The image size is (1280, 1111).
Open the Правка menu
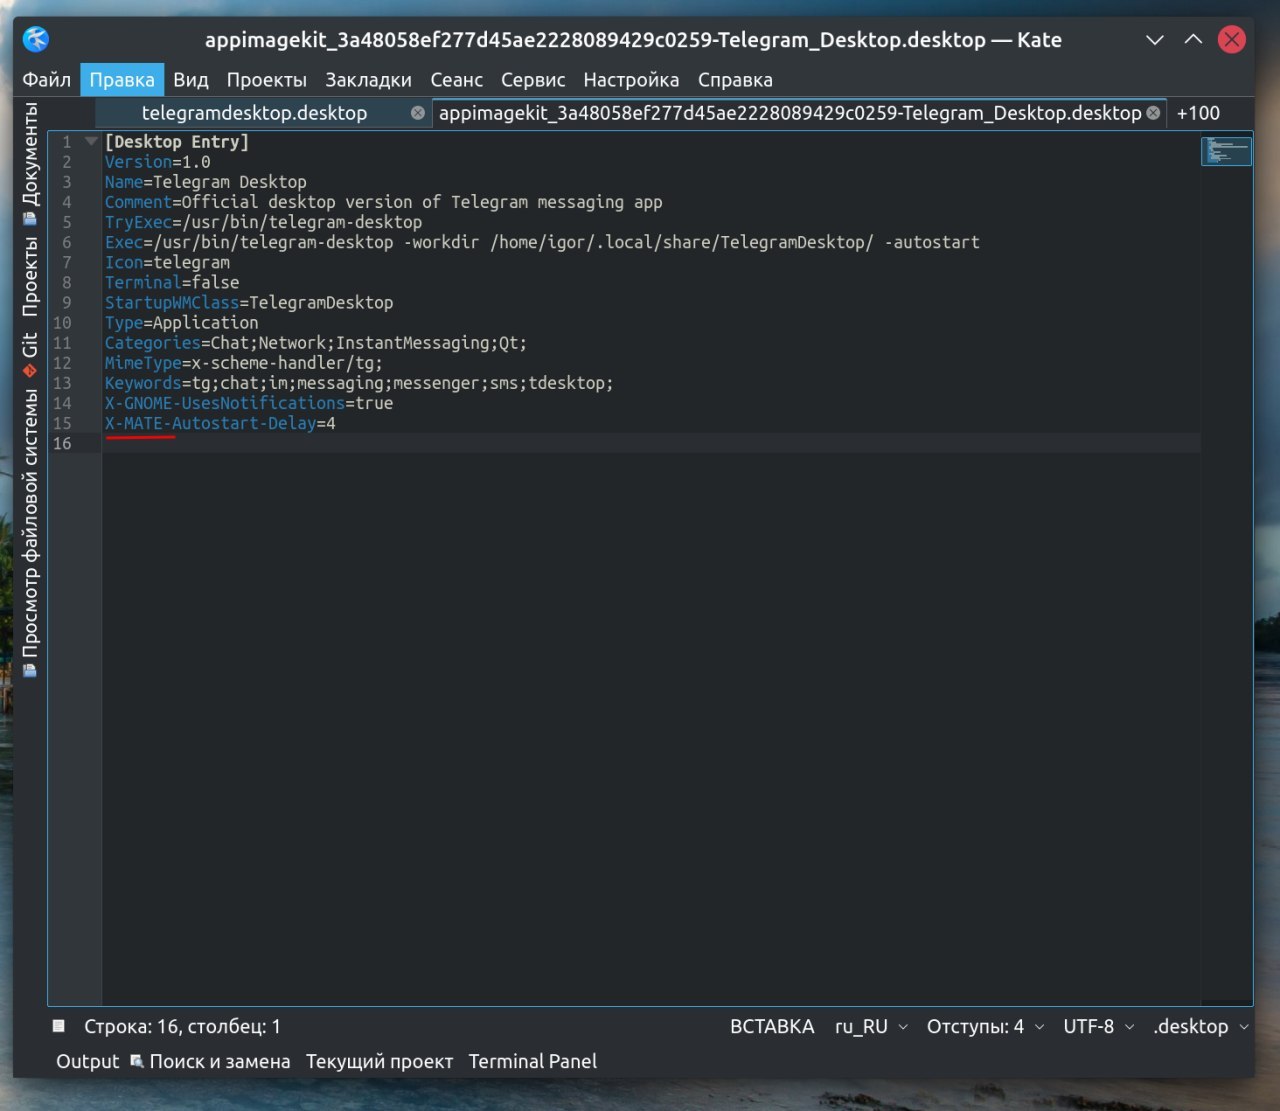pos(122,80)
